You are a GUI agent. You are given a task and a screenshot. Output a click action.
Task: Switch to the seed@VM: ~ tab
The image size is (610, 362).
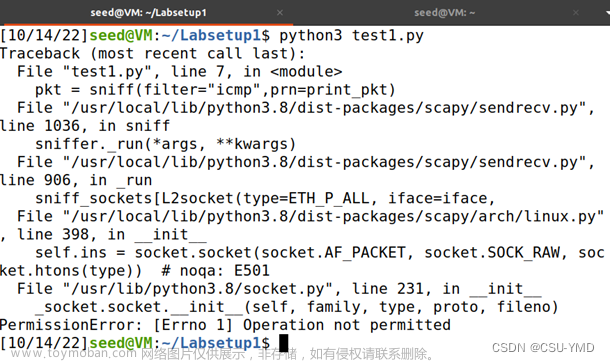[444, 12]
